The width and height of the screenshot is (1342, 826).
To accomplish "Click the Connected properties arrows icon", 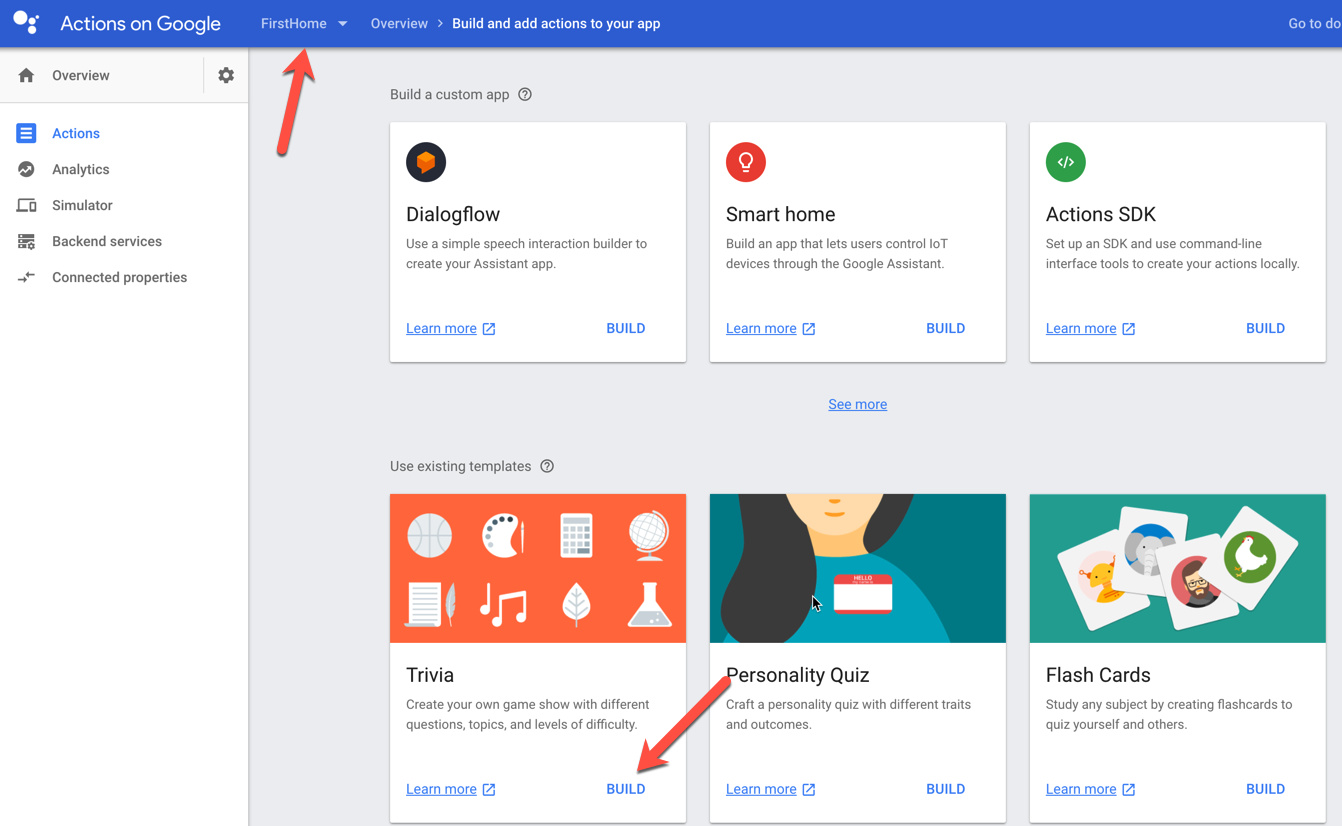I will click(26, 277).
